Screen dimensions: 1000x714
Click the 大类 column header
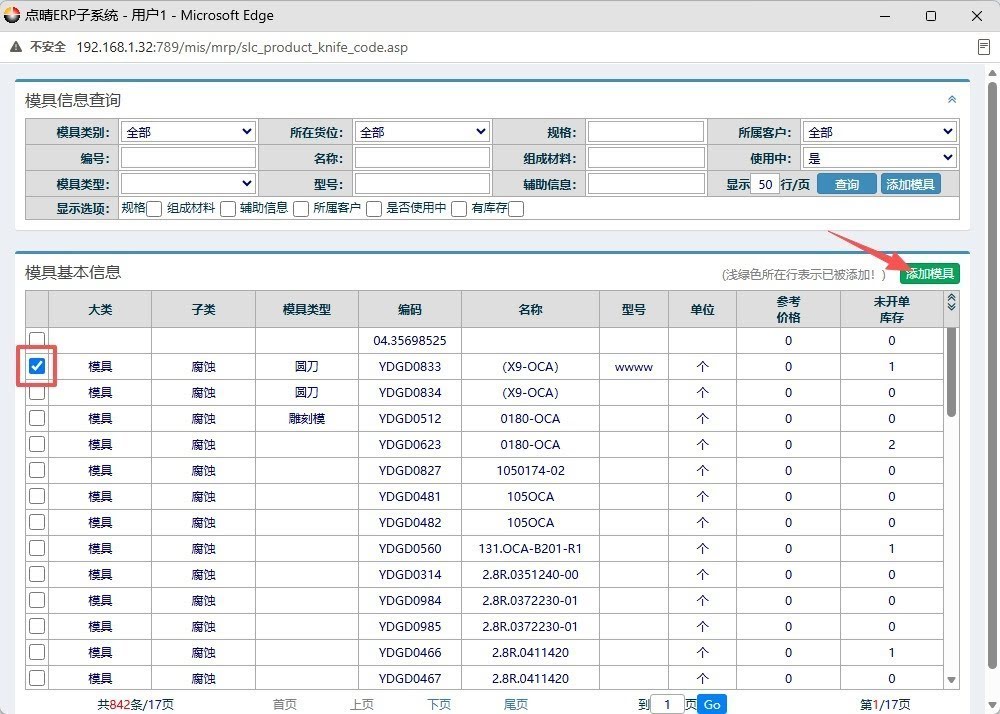click(100, 309)
